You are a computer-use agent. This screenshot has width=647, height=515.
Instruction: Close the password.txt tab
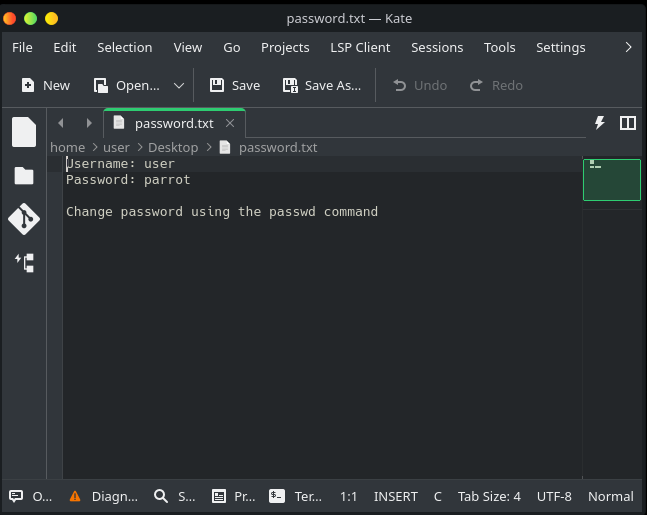tap(230, 123)
